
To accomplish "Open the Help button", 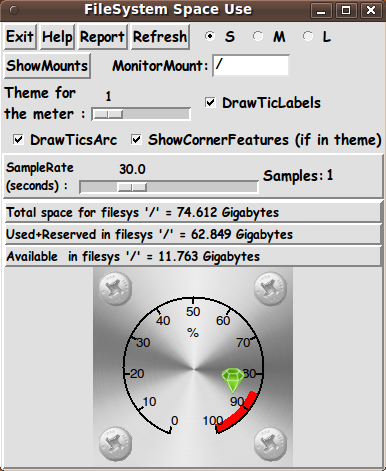I will coord(57,37).
